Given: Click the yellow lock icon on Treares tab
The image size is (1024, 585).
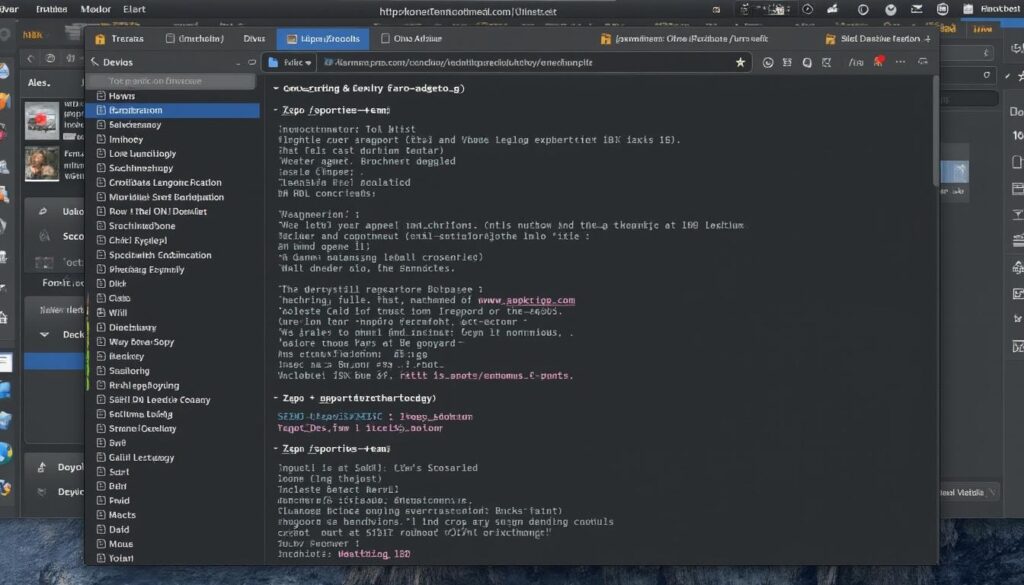Looking at the screenshot, I should (99, 39).
